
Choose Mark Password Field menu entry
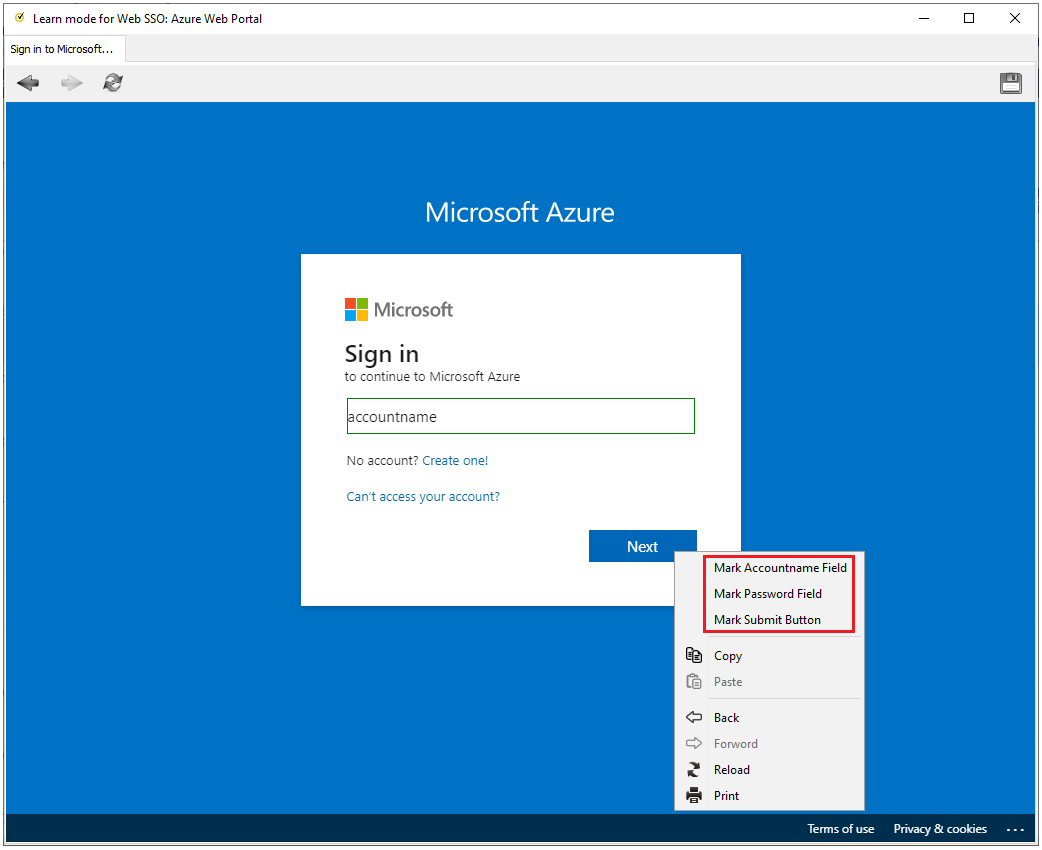coord(767,594)
